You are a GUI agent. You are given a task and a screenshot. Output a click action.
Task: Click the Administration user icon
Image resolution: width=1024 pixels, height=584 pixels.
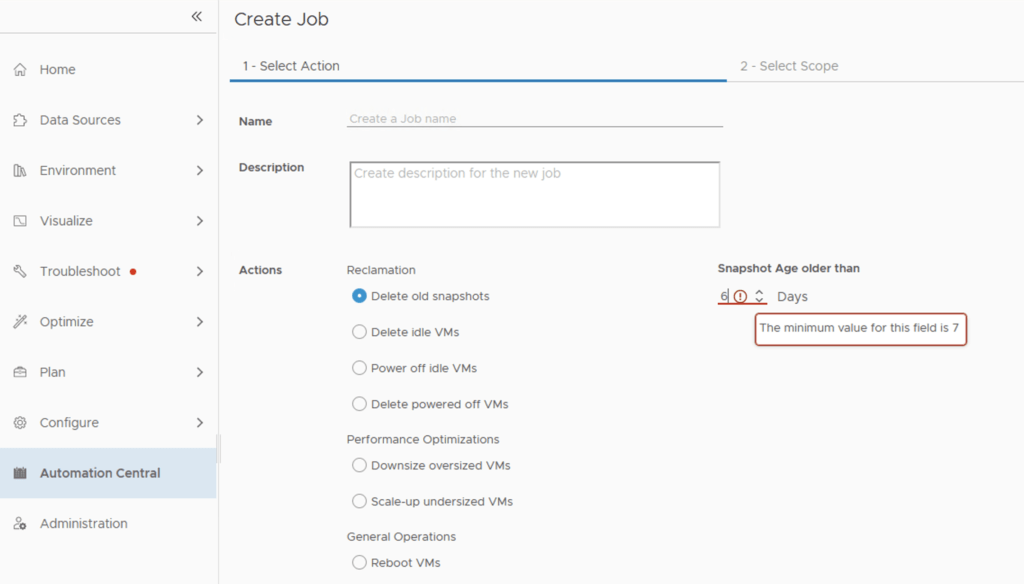pos(20,524)
